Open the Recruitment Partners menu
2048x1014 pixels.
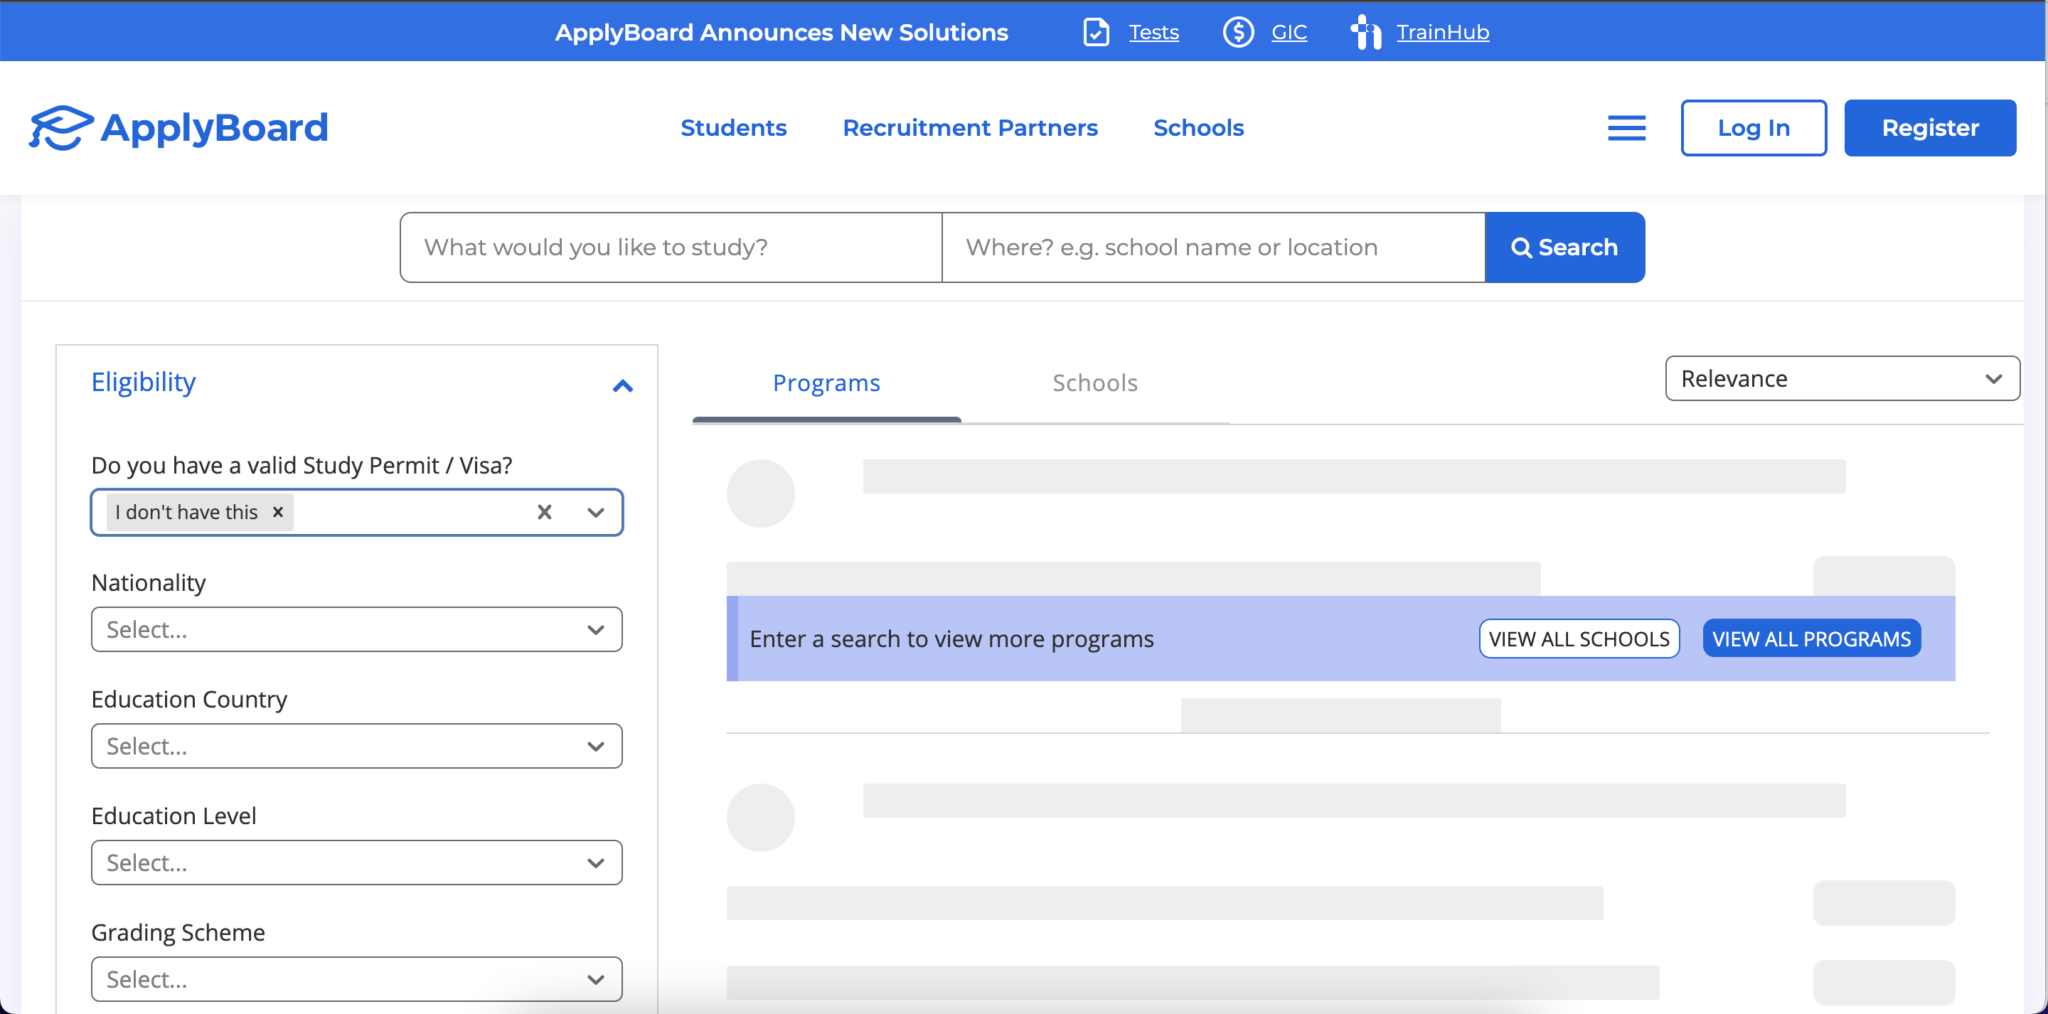click(970, 127)
